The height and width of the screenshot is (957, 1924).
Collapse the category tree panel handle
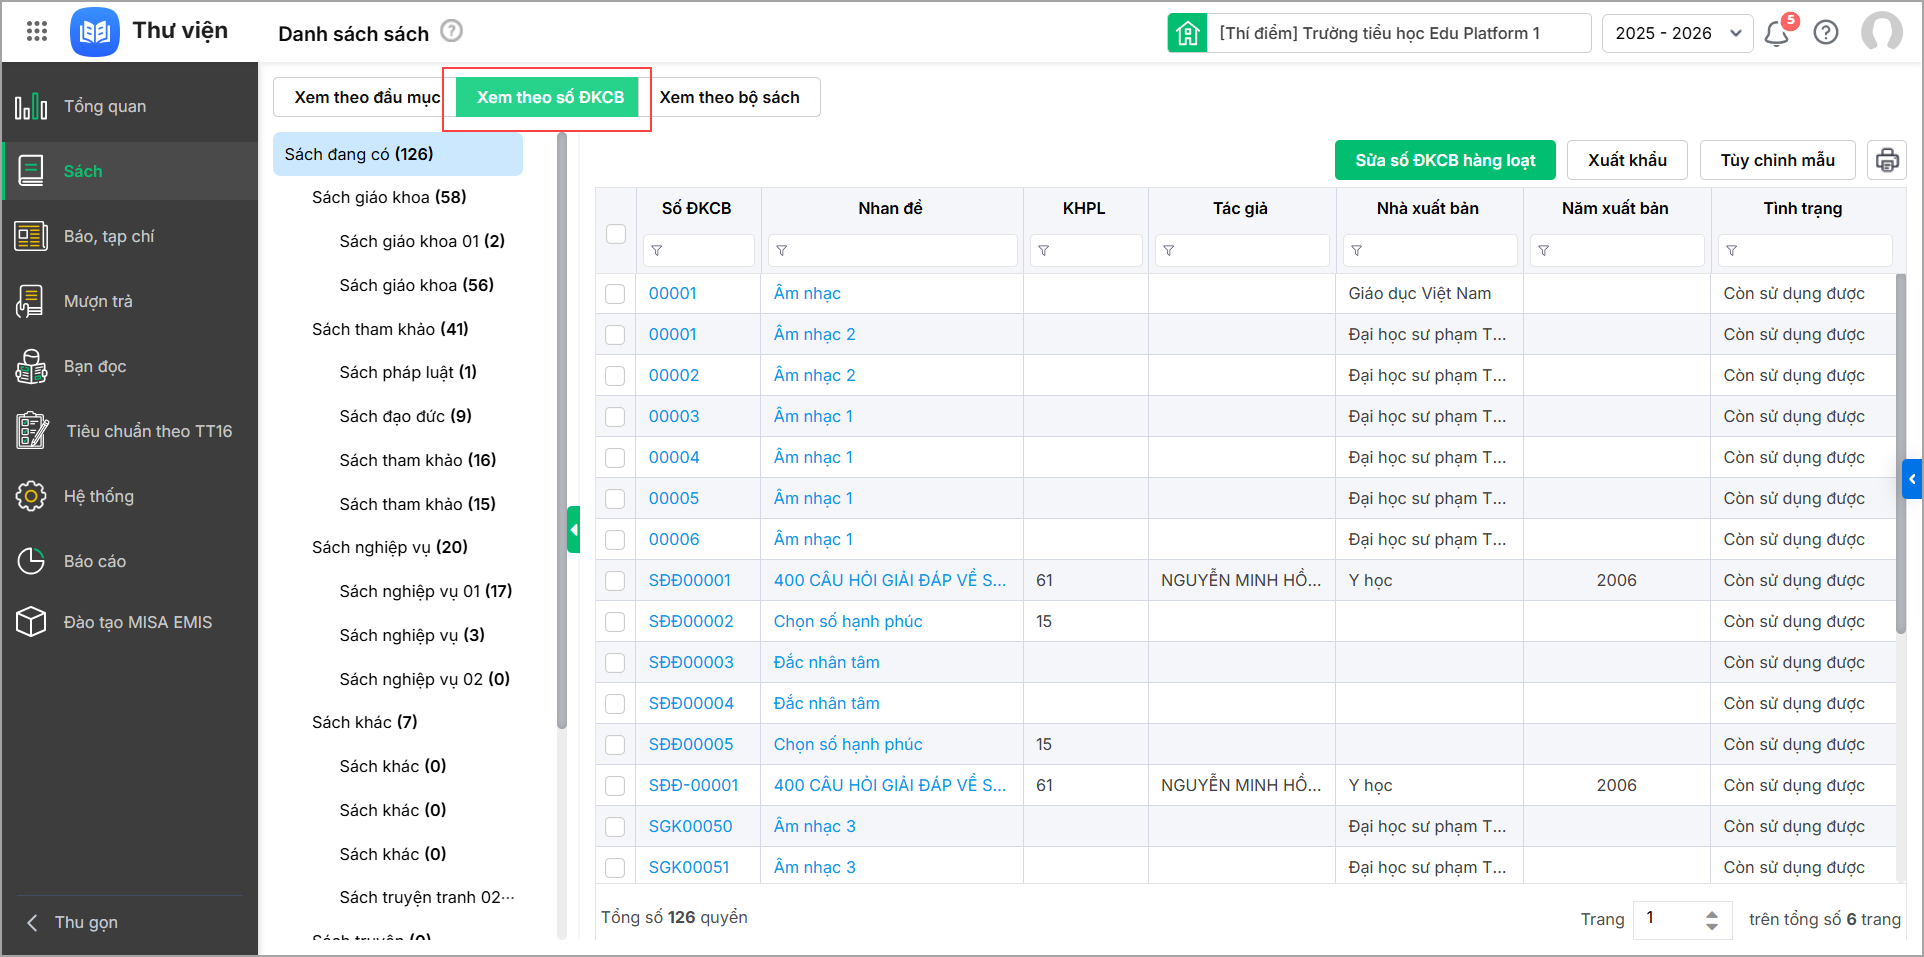(574, 530)
